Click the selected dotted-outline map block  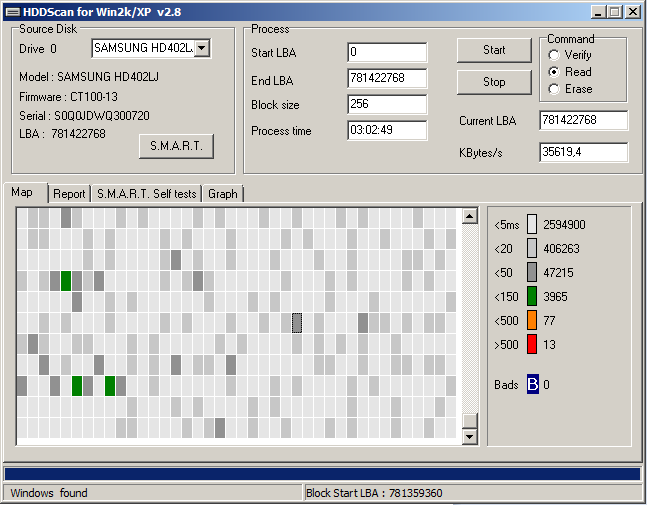(297, 323)
